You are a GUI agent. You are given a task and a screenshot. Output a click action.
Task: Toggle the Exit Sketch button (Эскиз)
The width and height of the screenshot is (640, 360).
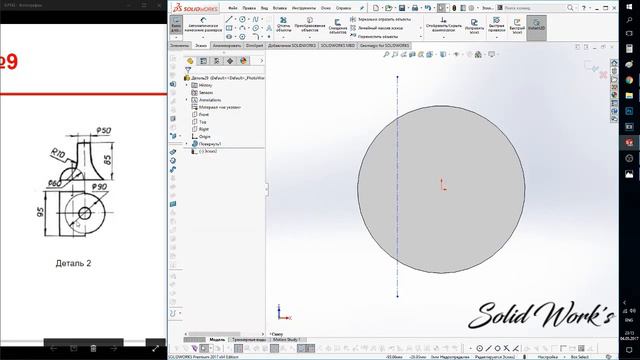tap(176, 25)
